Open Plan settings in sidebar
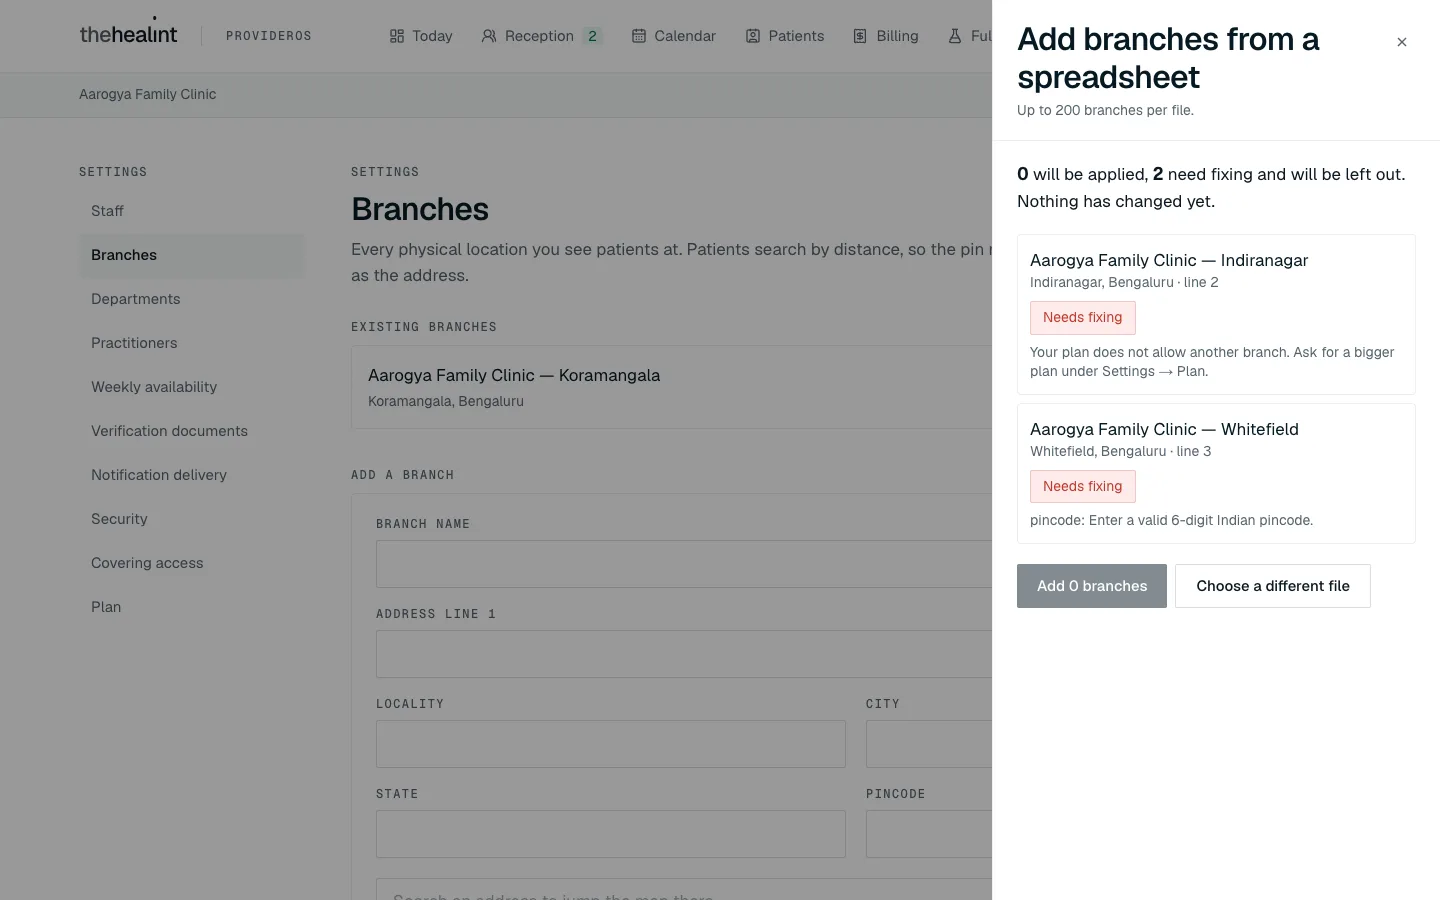Image resolution: width=1440 pixels, height=900 pixels. pyautogui.click(x=192, y=607)
